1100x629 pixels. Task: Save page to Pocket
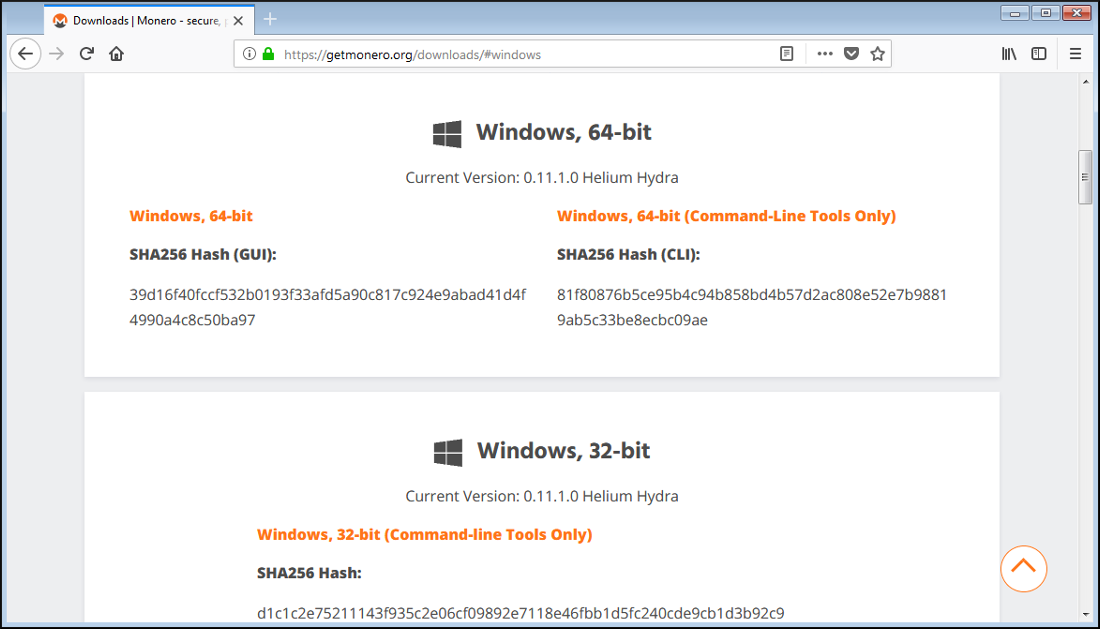click(x=852, y=54)
